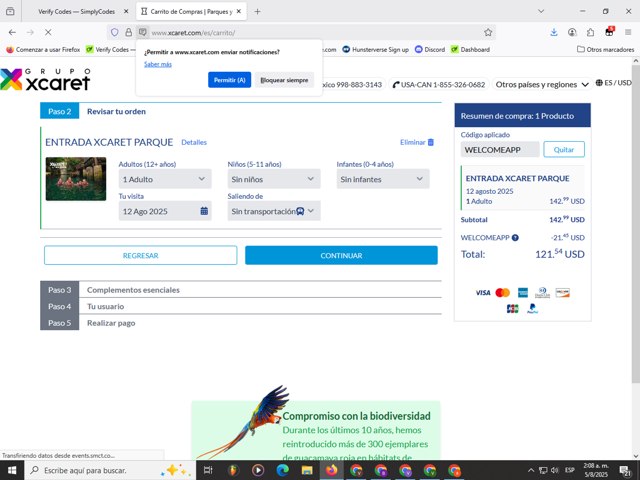
Task: Click Bloquear siempre in the notification prompt
Action: (x=284, y=80)
